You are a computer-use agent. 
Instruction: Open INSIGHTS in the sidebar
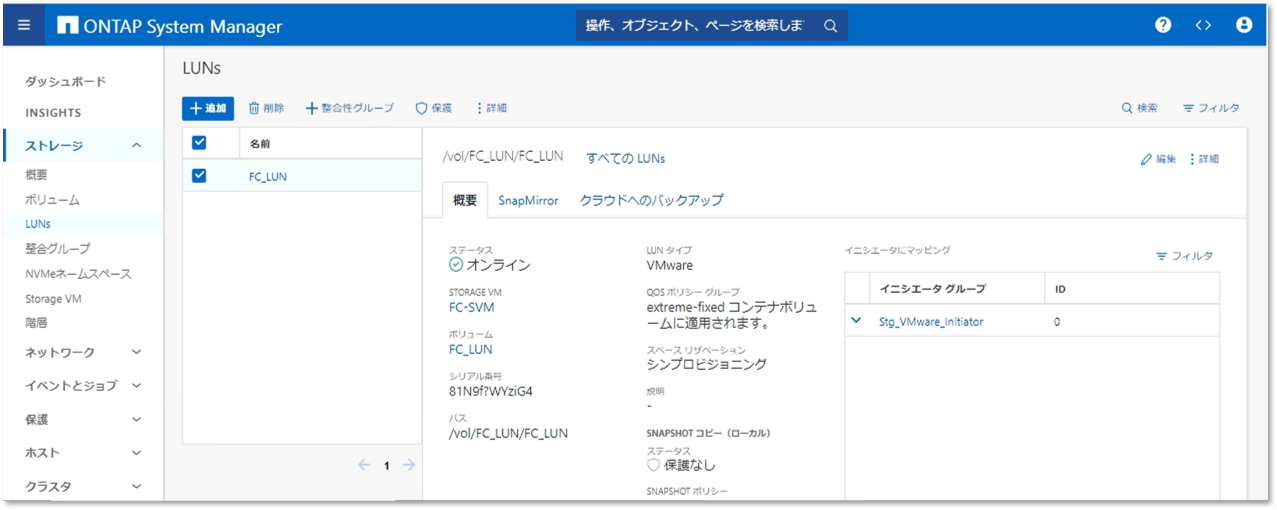click(x=53, y=113)
